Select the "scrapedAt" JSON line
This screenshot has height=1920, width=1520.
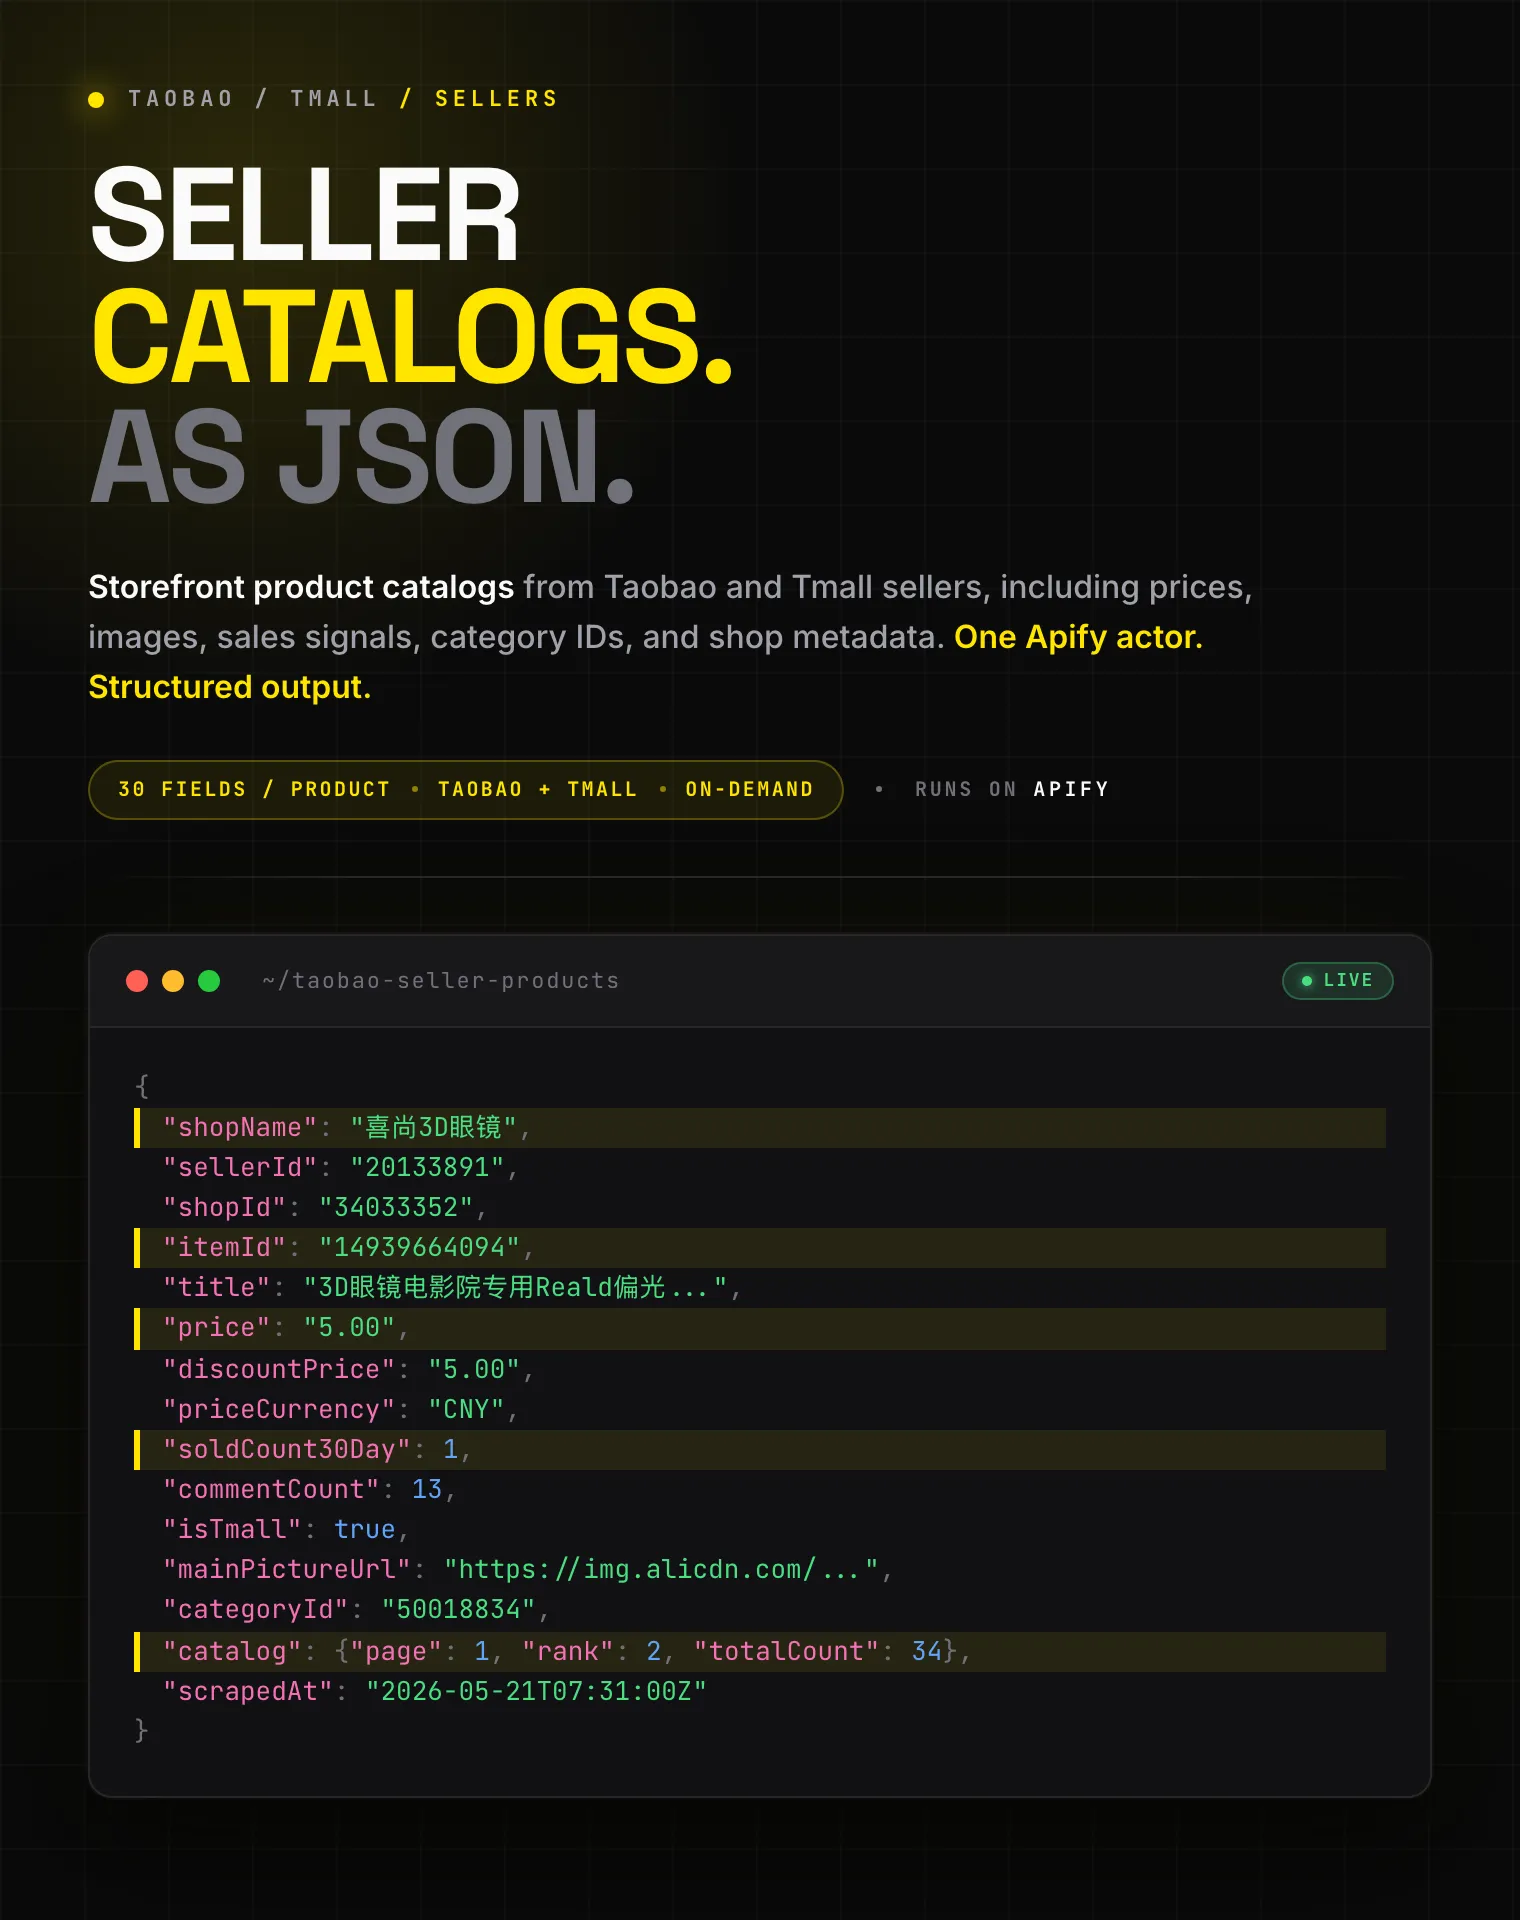click(760, 1692)
